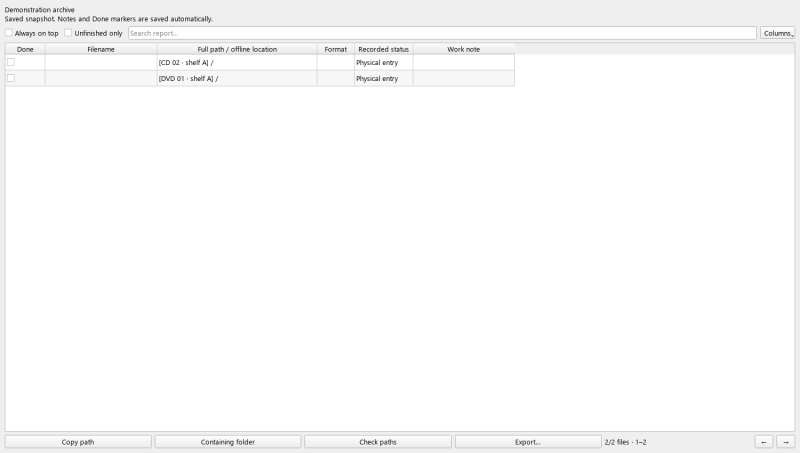The width and height of the screenshot is (800, 453).
Task: Open the Export... dialog button
Action: (528, 442)
